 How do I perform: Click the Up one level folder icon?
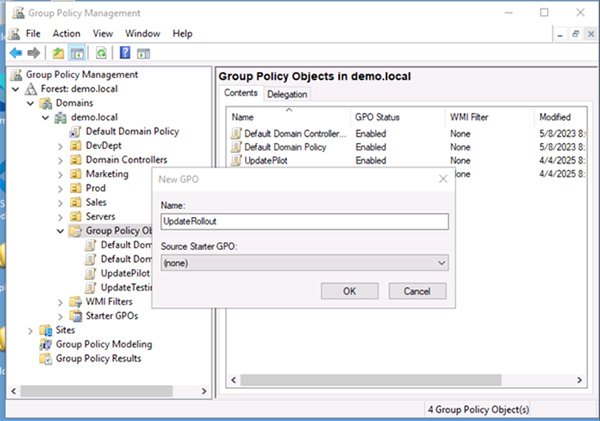click(59, 53)
